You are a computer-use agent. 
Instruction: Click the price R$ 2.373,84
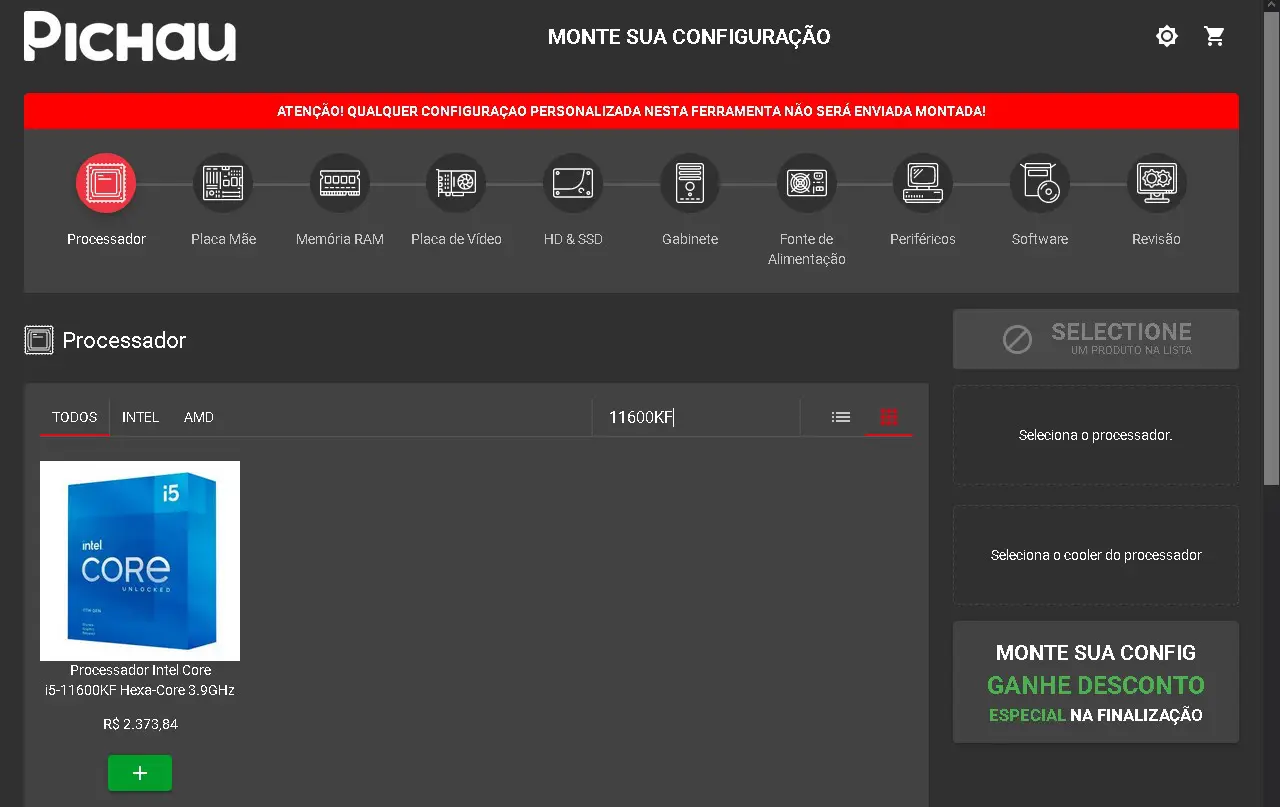pos(140,724)
